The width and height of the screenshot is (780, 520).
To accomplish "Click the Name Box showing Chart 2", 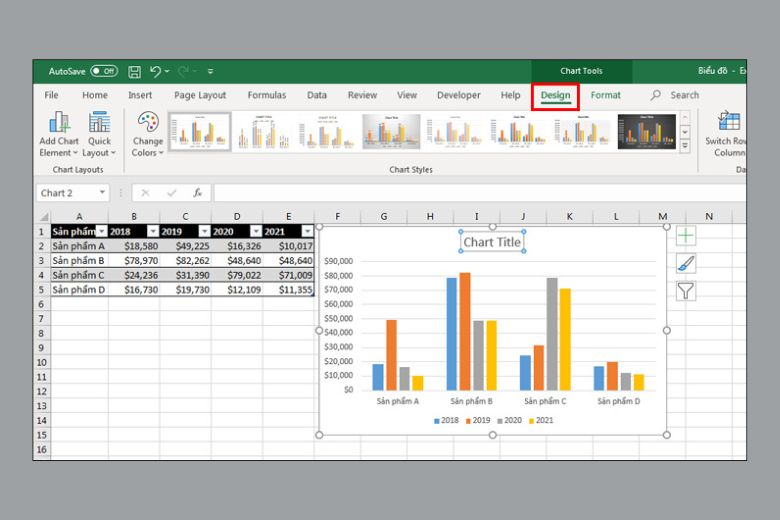I will pos(67,193).
